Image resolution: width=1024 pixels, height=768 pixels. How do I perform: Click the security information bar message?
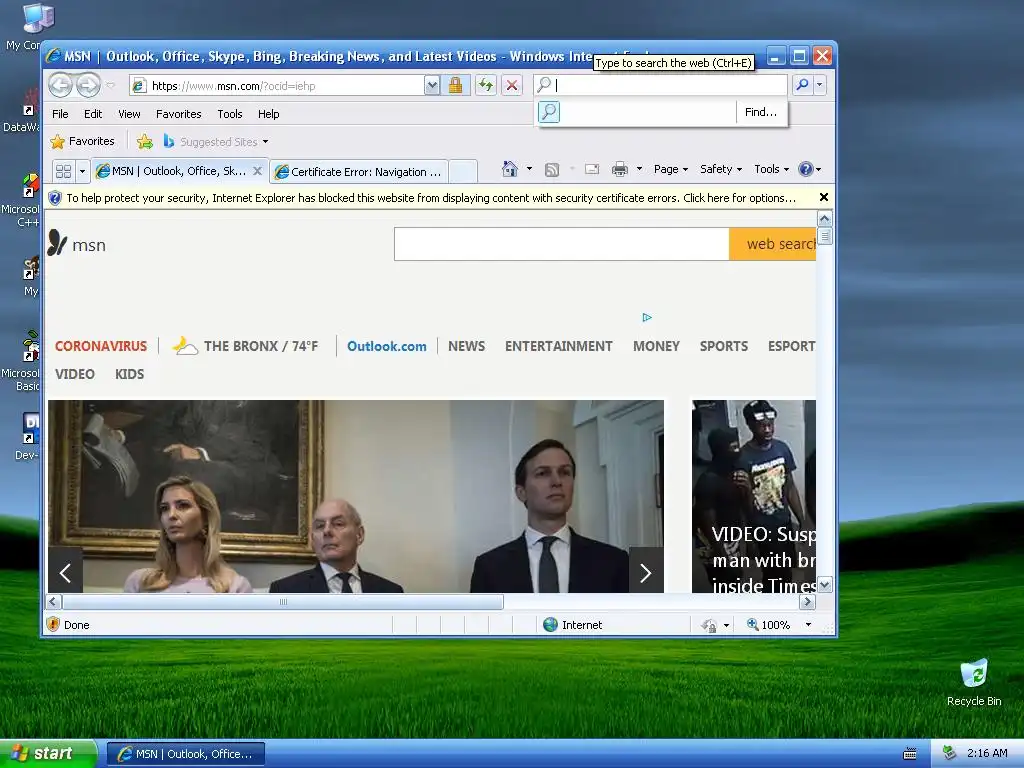tap(431, 198)
